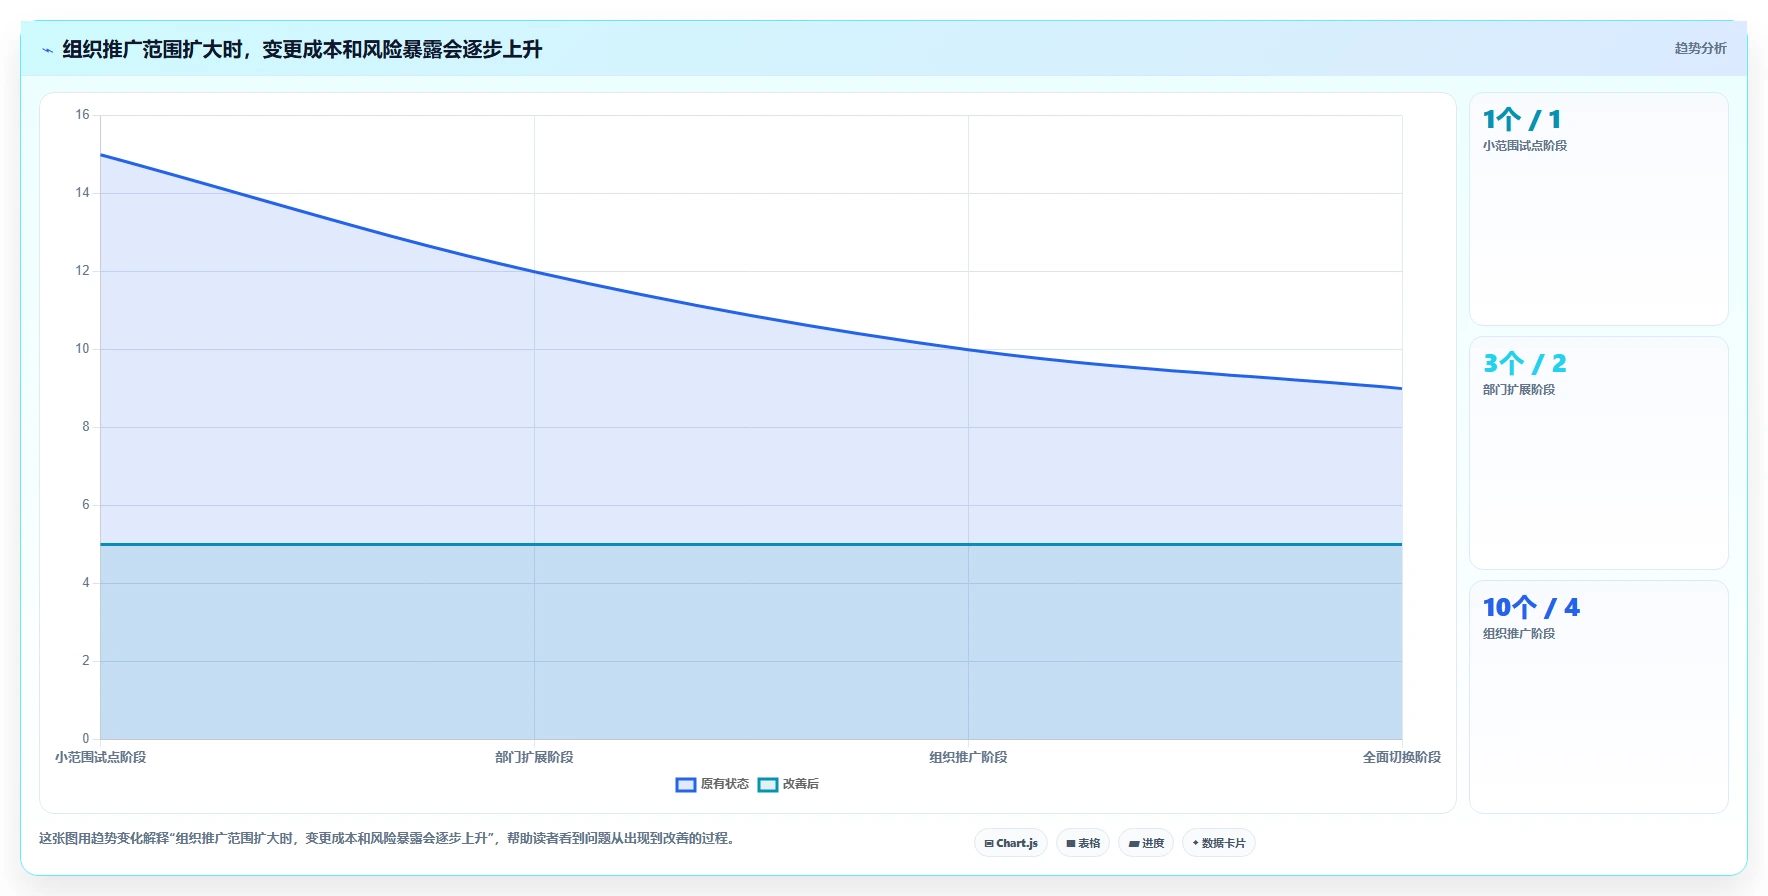Click the y-axis value 10
This screenshot has width=1768, height=896.
click(x=82, y=349)
